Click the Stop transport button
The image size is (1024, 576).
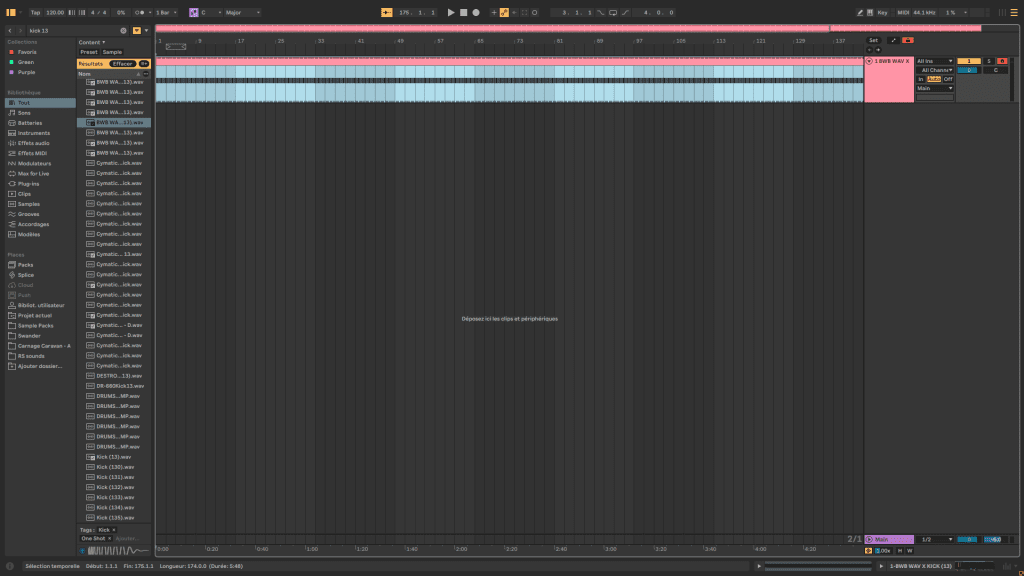(463, 12)
